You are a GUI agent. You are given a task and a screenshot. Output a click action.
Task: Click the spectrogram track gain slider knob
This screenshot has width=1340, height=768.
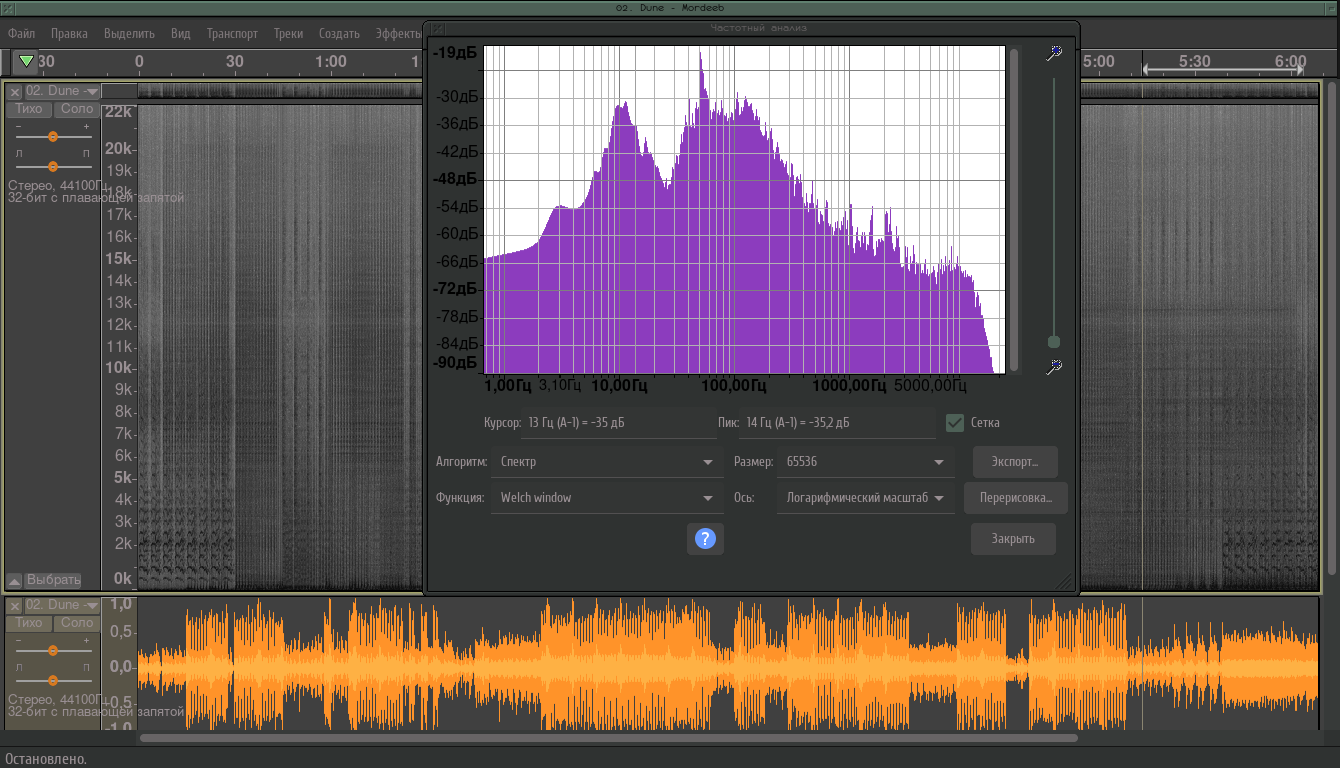click(x=53, y=136)
